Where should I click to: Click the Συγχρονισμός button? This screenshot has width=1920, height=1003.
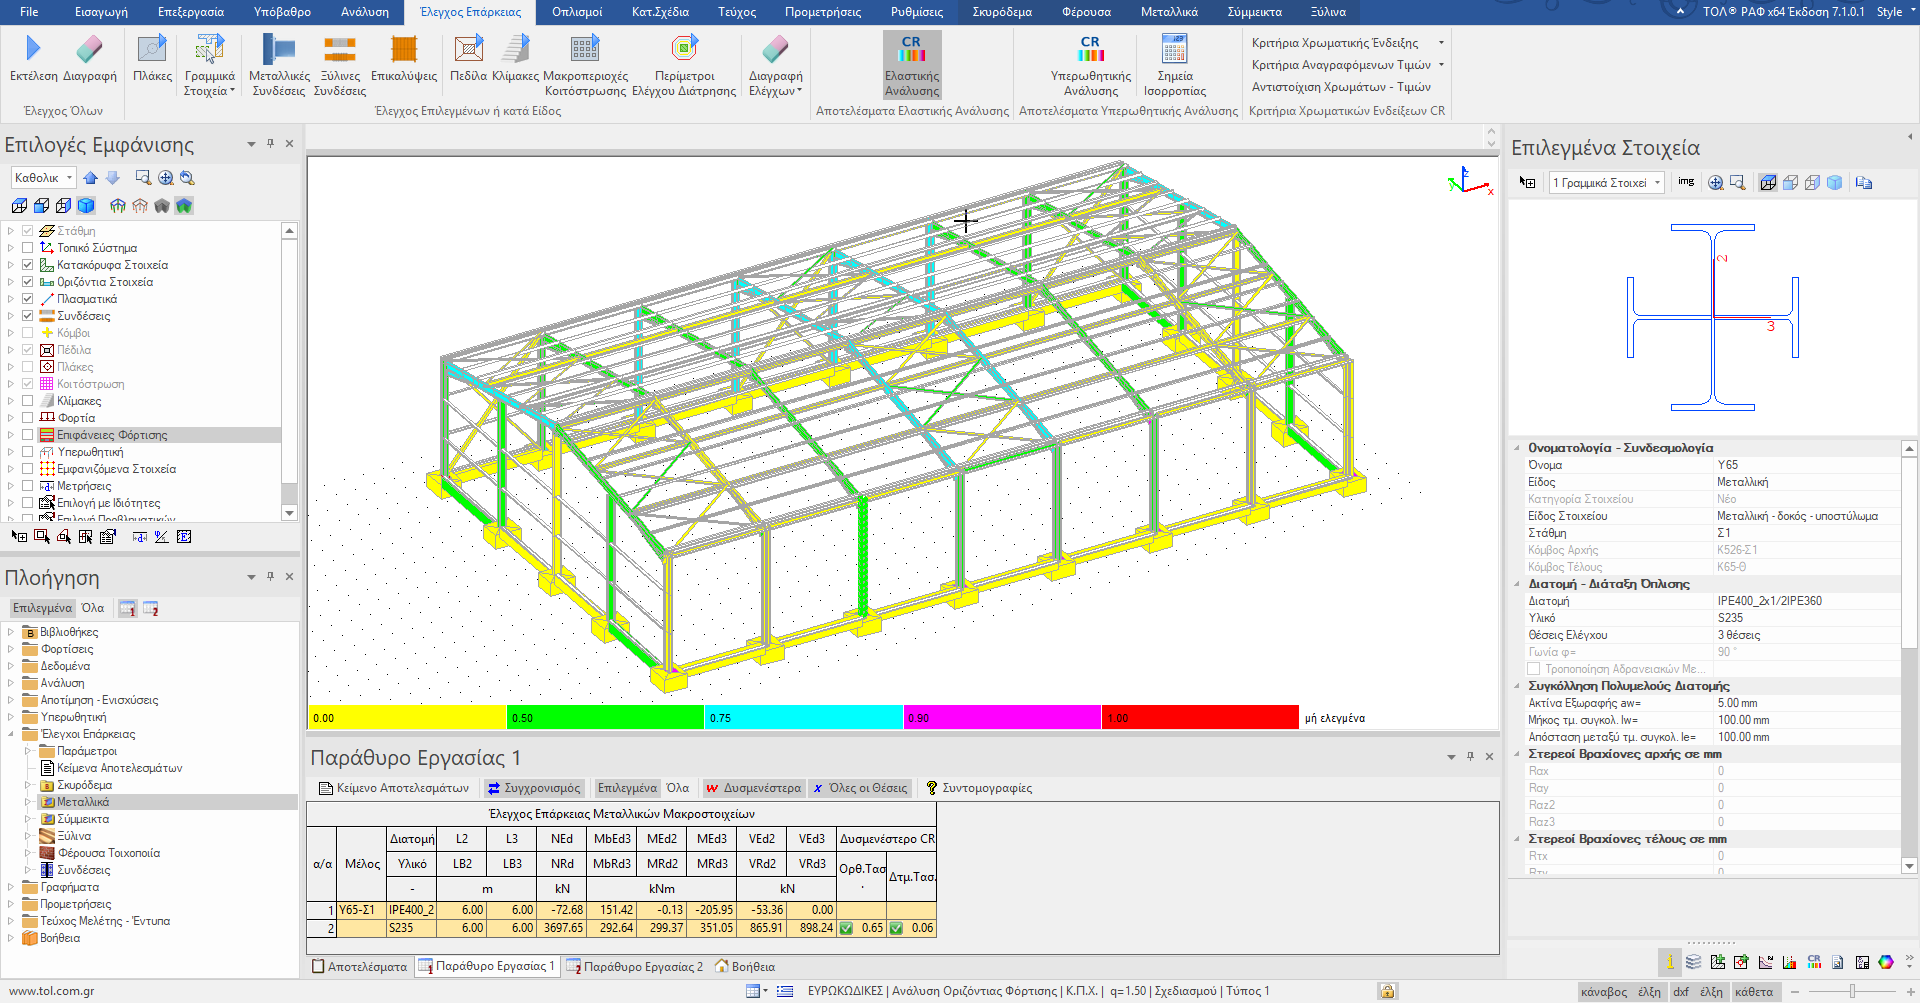533,788
